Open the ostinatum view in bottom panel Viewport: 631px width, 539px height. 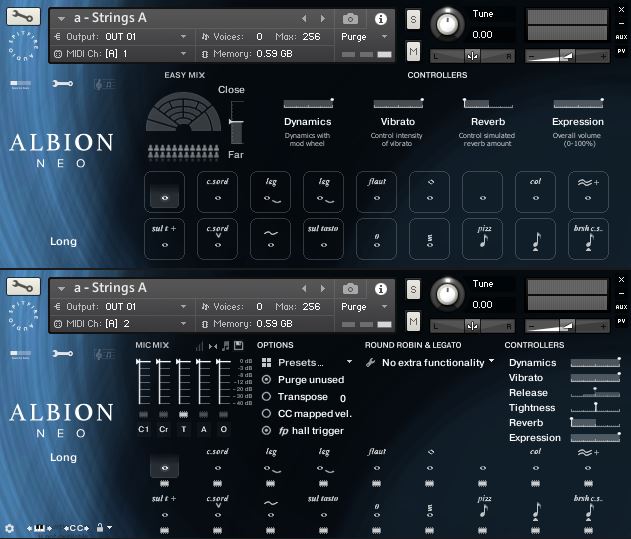click(103, 354)
